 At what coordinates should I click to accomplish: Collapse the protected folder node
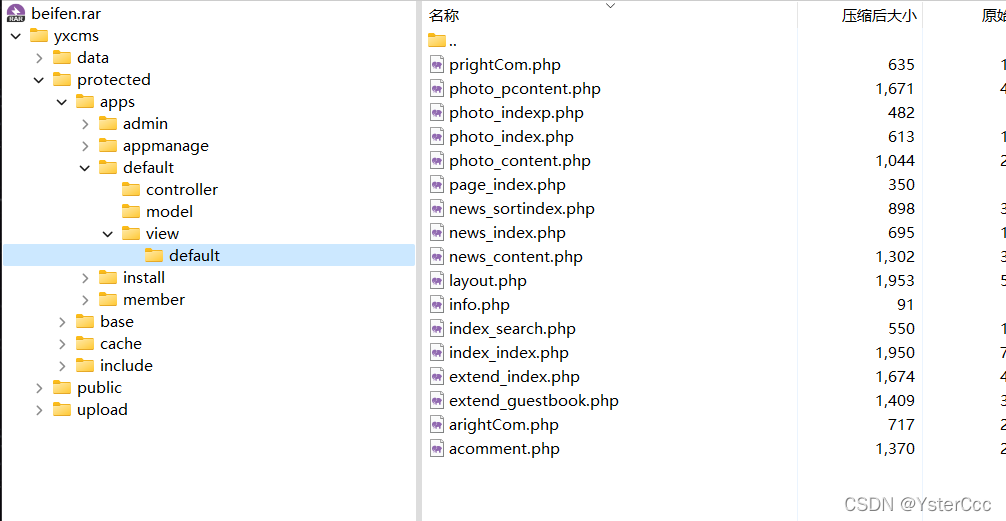coord(39,80)
